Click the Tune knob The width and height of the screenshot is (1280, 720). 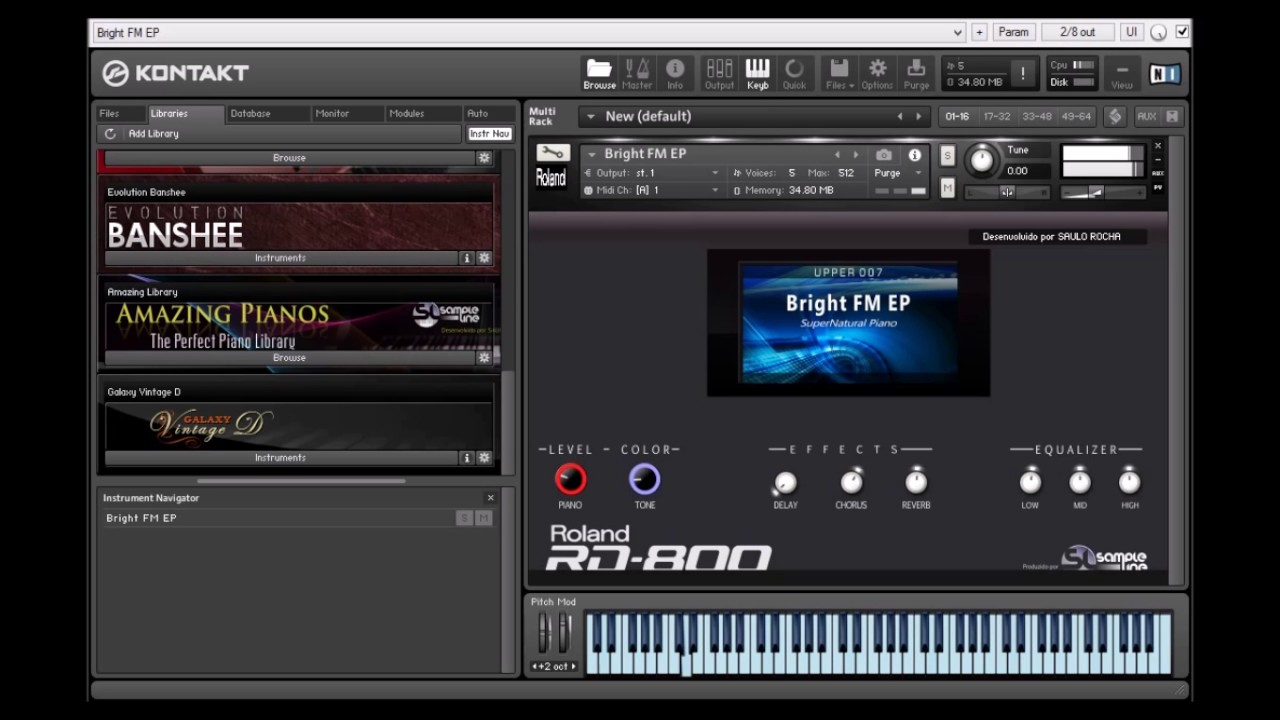[x=982, y=159]
